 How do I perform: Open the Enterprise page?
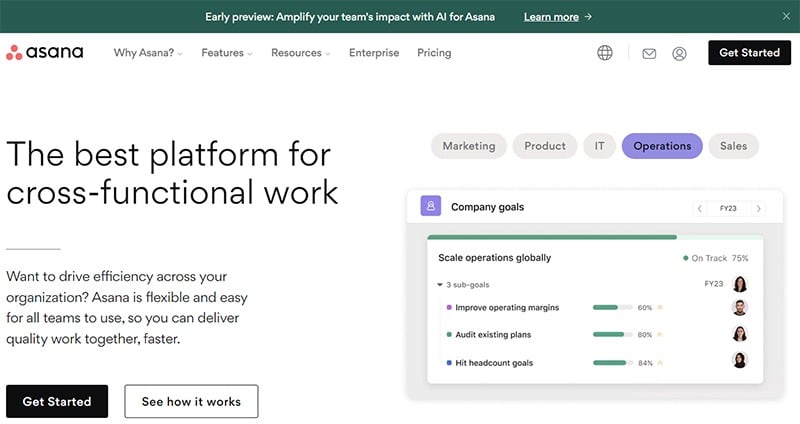click(x=374, y=53)
